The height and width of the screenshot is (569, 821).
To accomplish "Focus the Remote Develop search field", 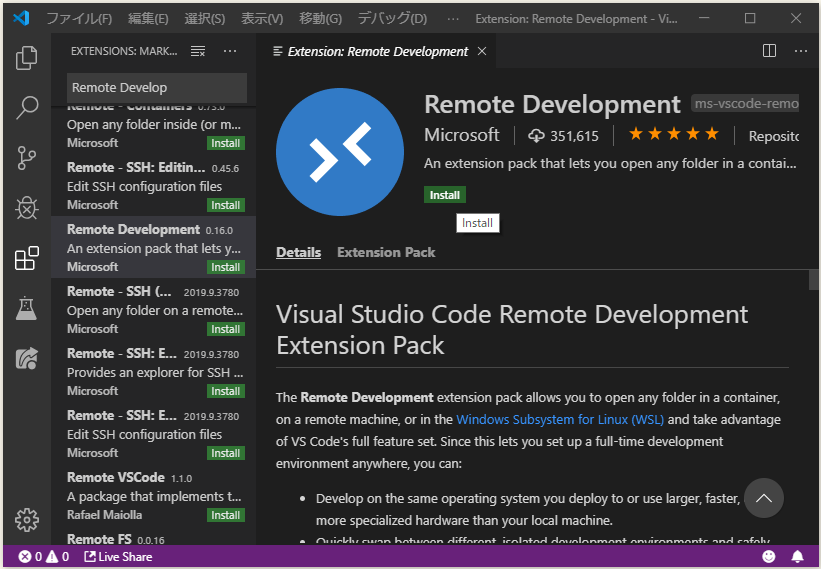I will [x=157, y=87].
